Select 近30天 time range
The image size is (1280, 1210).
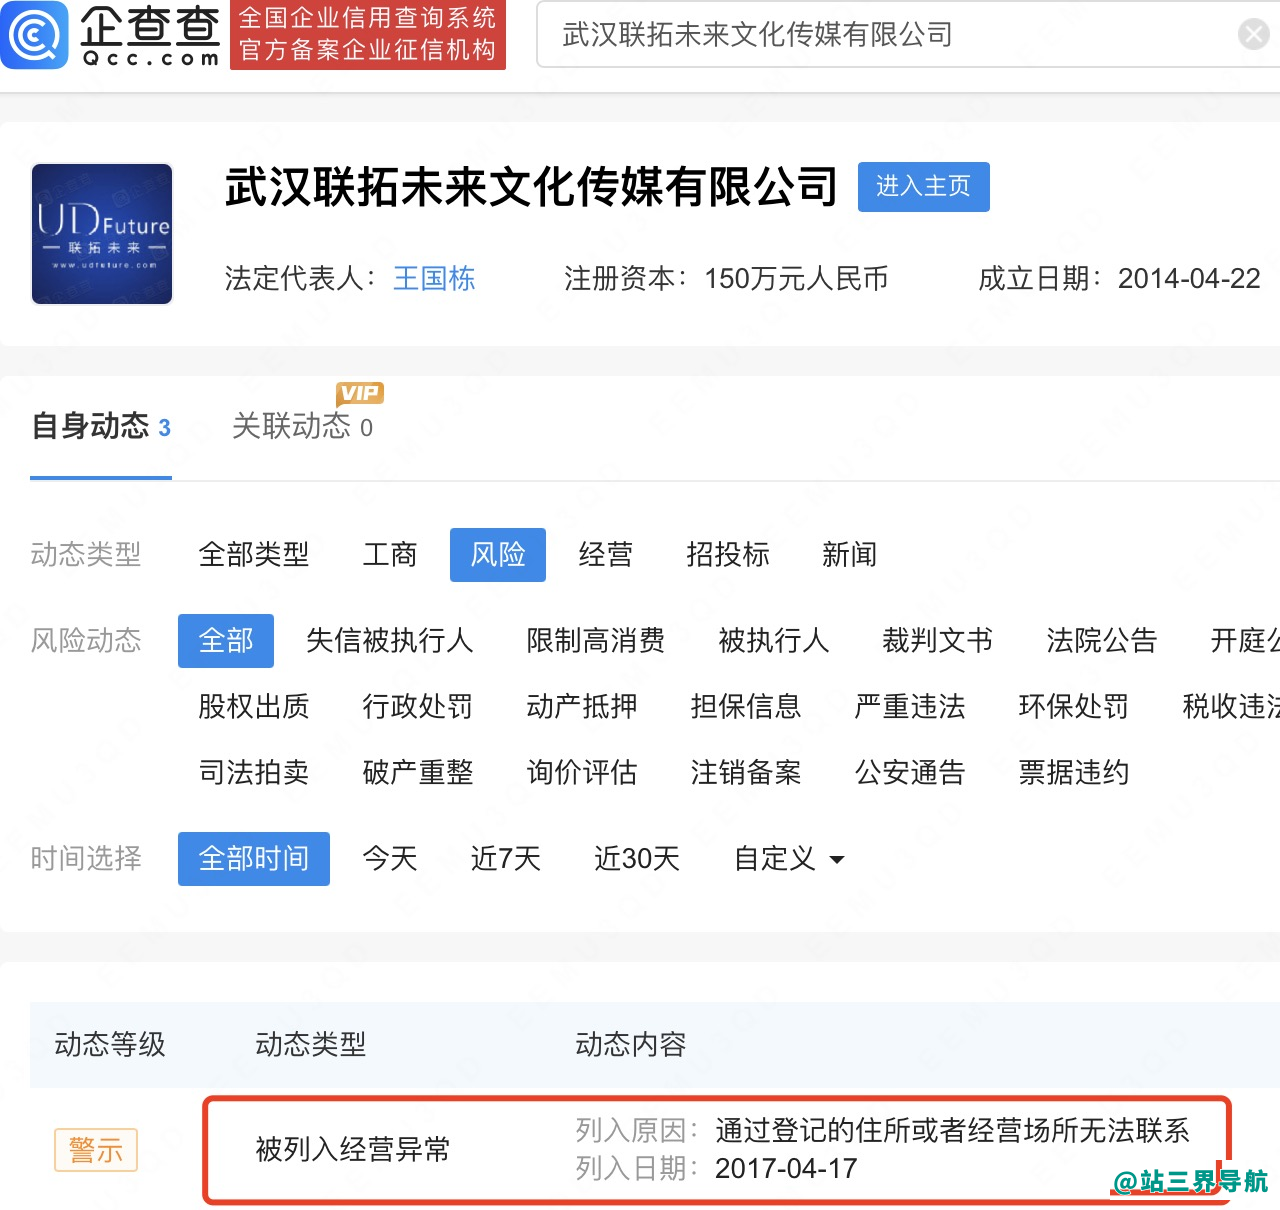click(x=638, y=858)
